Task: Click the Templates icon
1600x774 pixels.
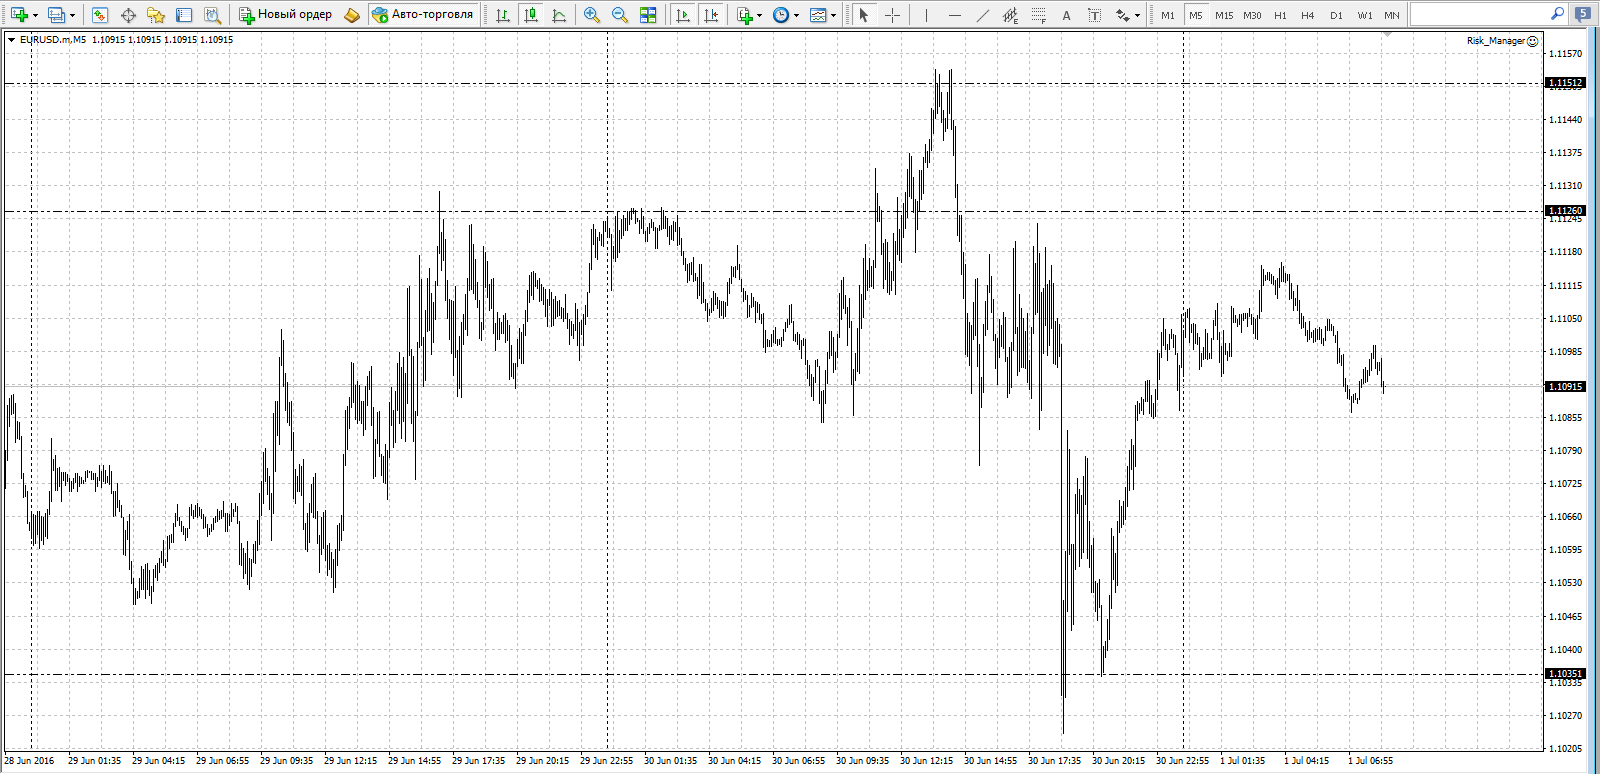Action: coord(818,15)
